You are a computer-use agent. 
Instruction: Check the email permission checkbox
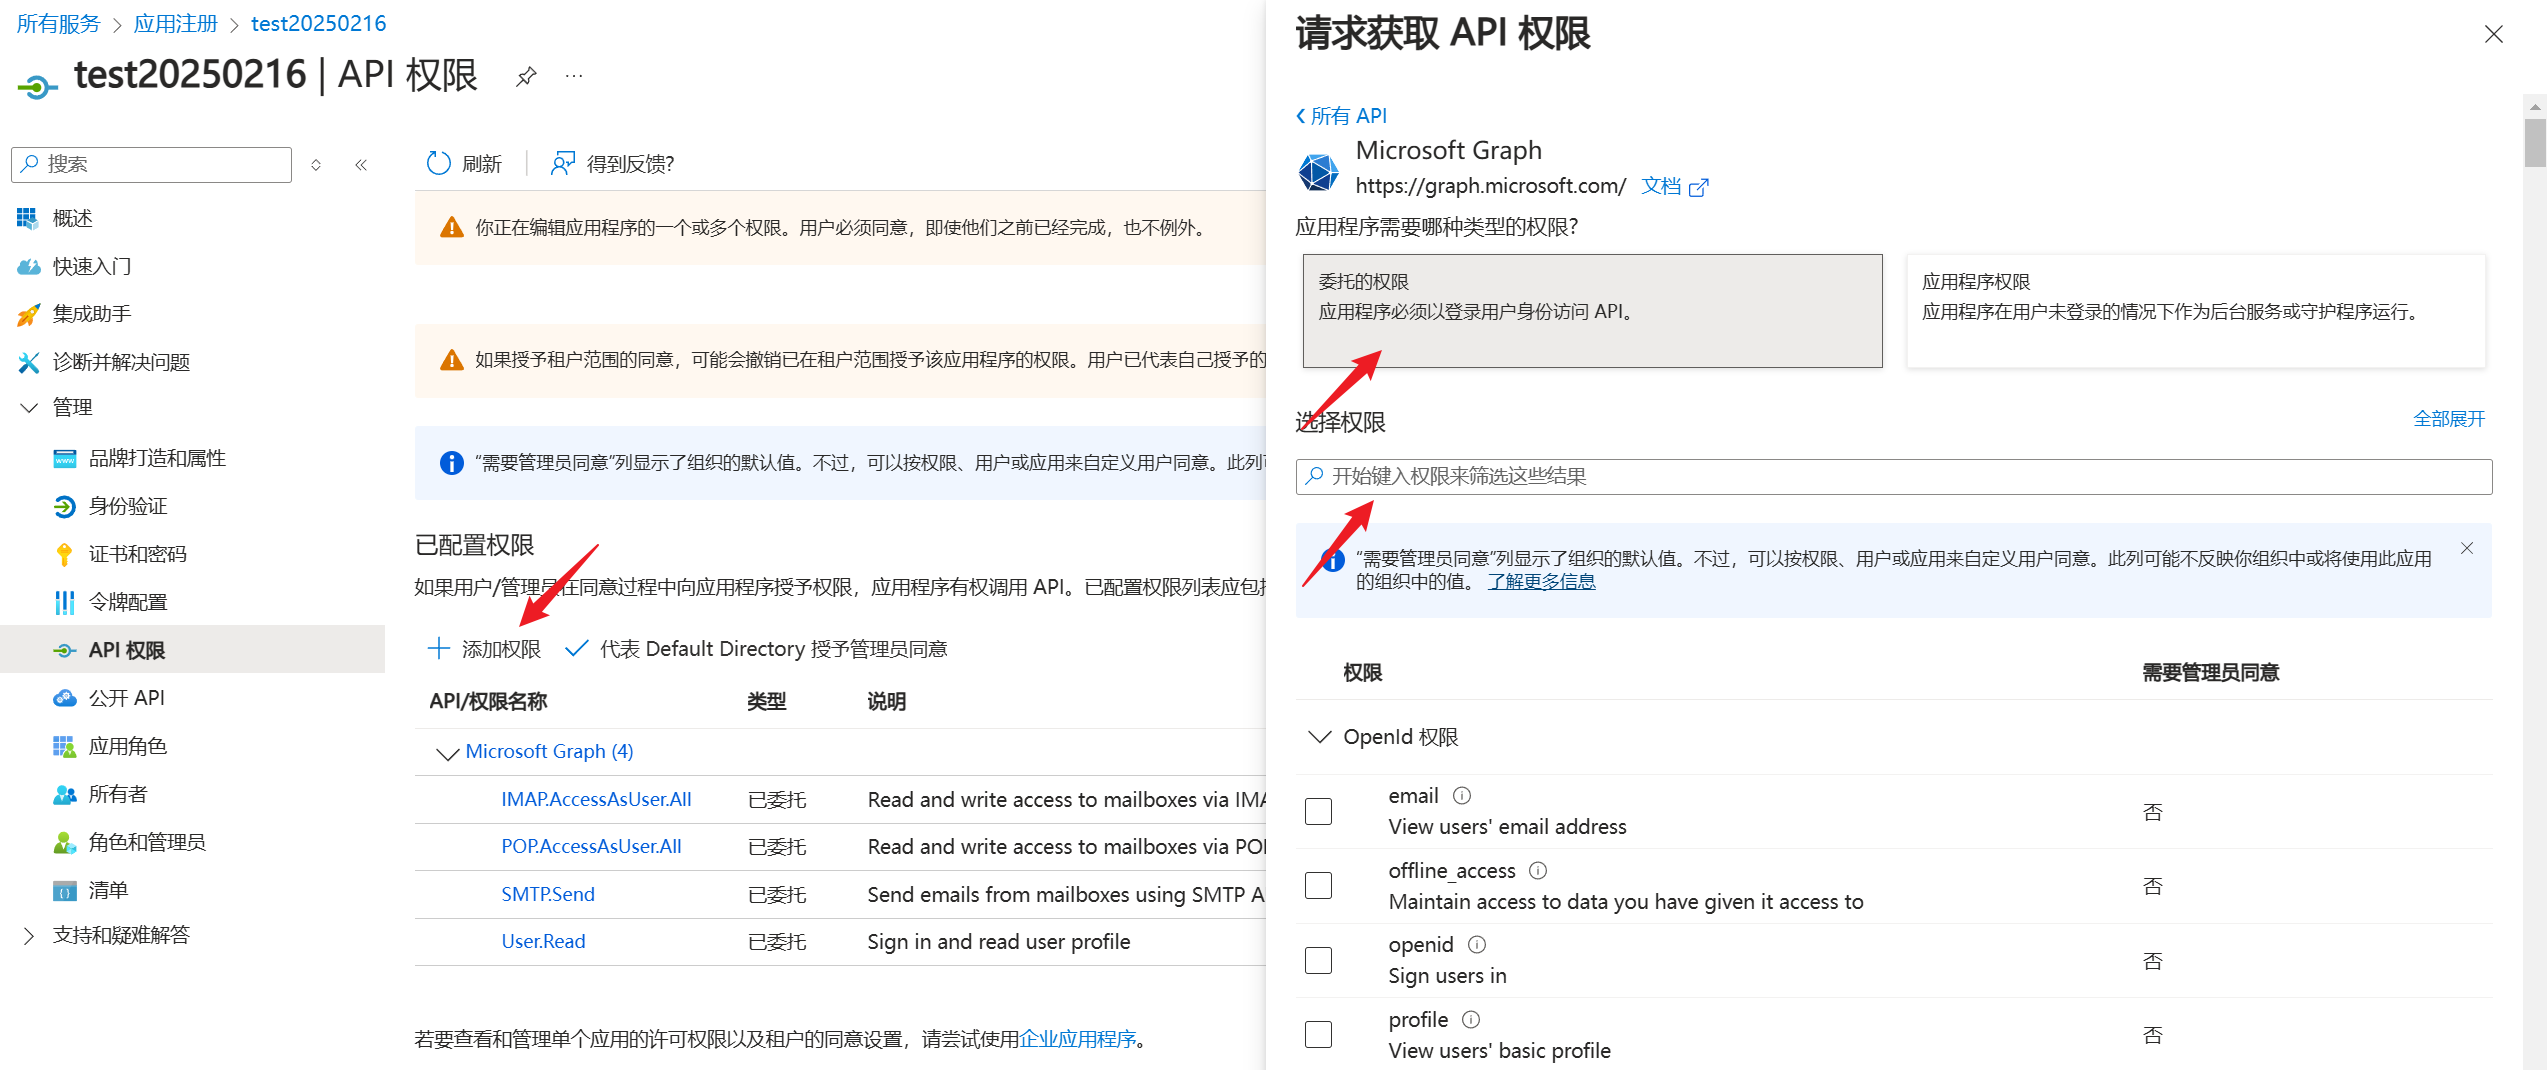1318,811
